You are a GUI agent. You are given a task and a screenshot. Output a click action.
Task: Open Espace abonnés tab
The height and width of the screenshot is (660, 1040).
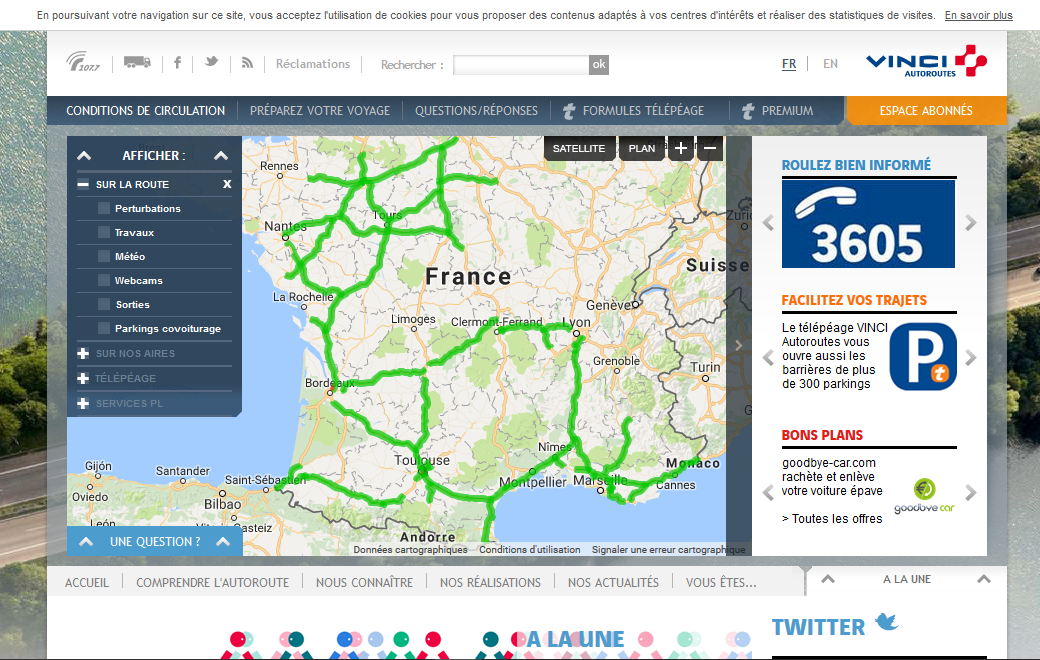tap(926, 111)
